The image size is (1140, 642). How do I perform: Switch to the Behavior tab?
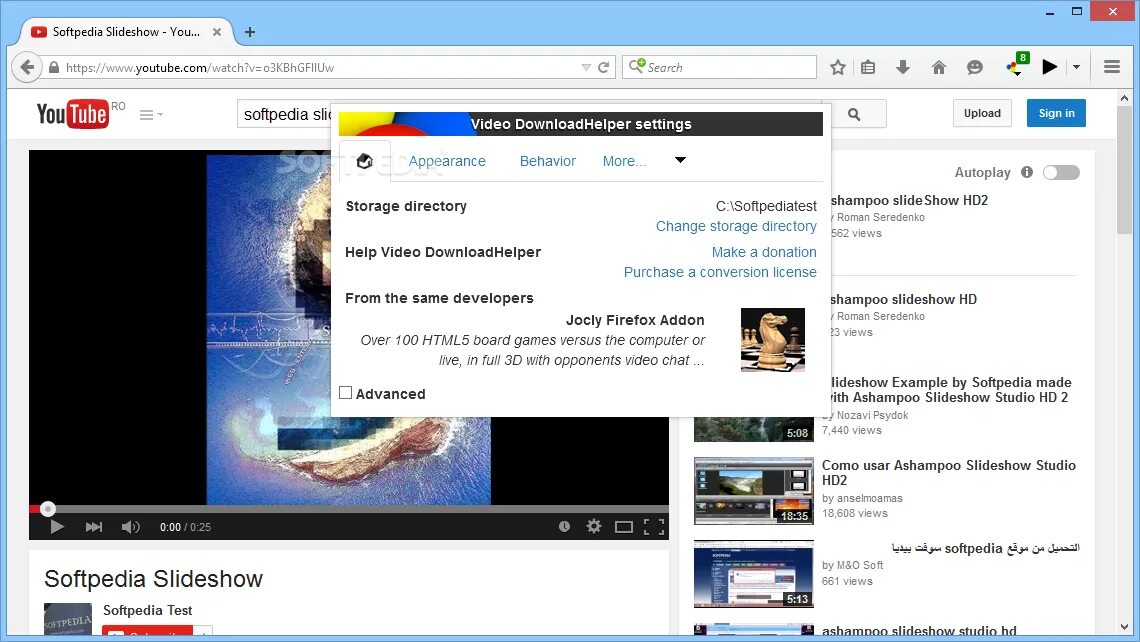pyautogui.click(x=547, y=161)
